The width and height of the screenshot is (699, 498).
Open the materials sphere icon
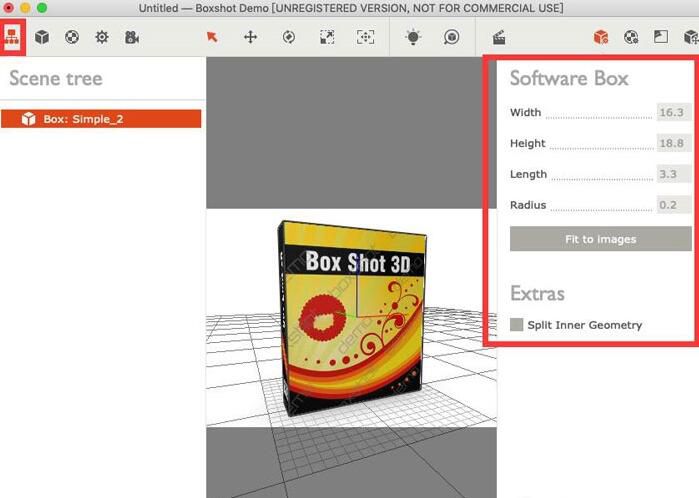pyautogui.click(x=72, y=37)
